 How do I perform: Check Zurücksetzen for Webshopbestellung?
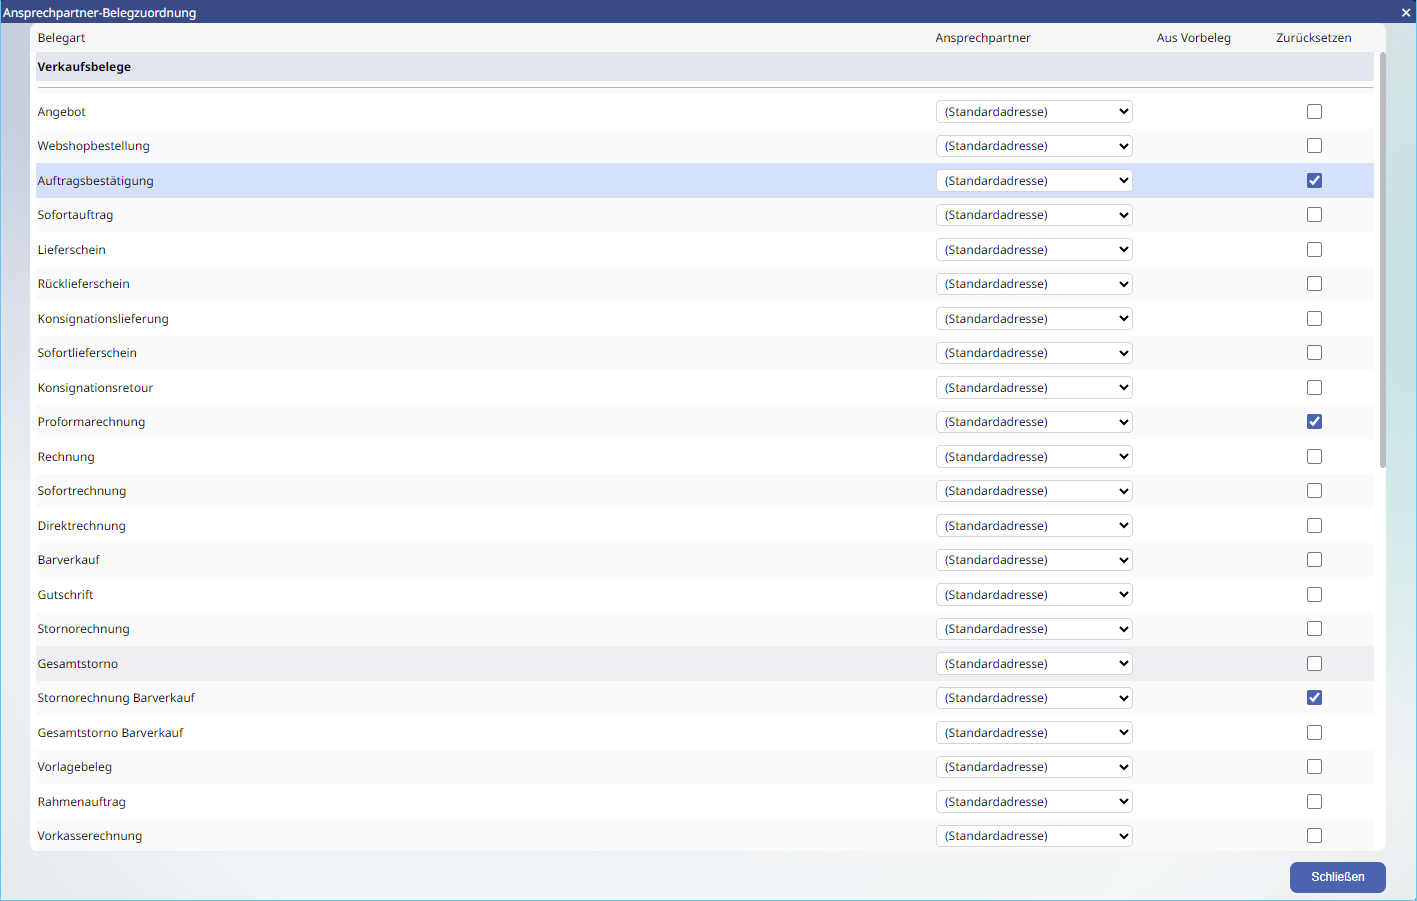1314,146
